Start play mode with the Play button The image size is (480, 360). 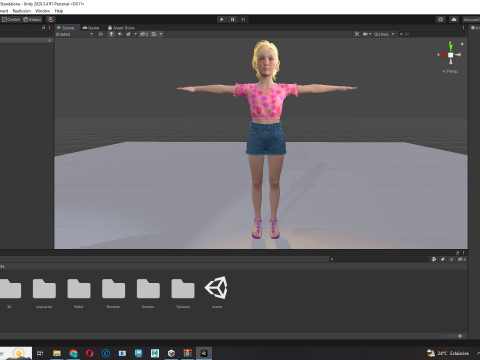click(x=222, y=19)
